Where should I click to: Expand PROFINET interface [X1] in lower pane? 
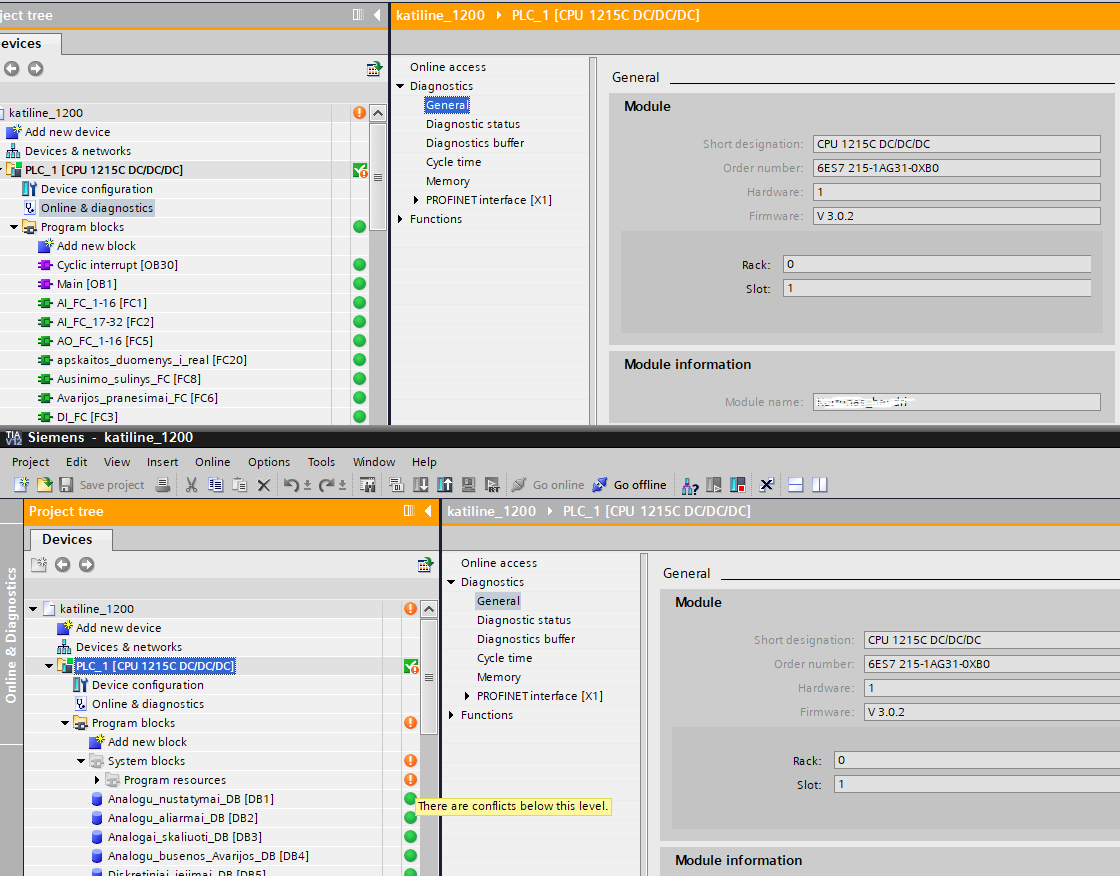coord(467,696)
